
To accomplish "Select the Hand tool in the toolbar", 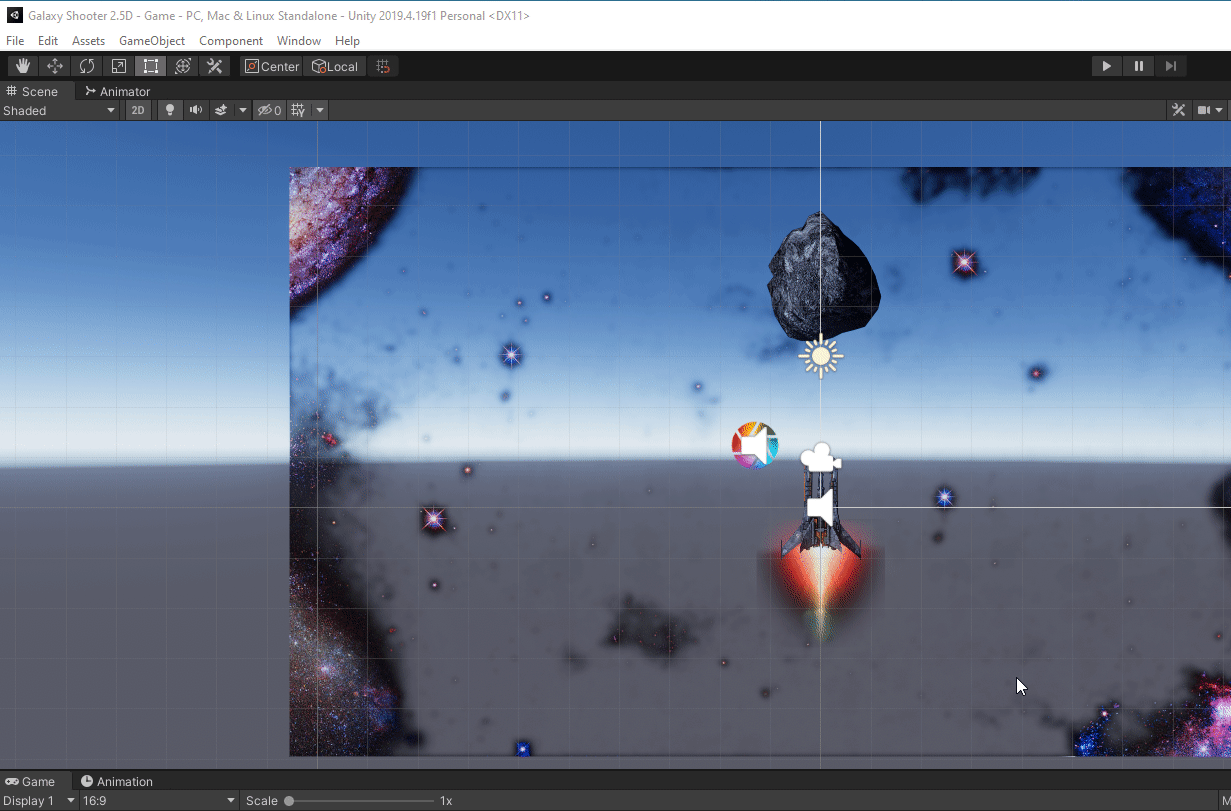I will click(22, 66).
